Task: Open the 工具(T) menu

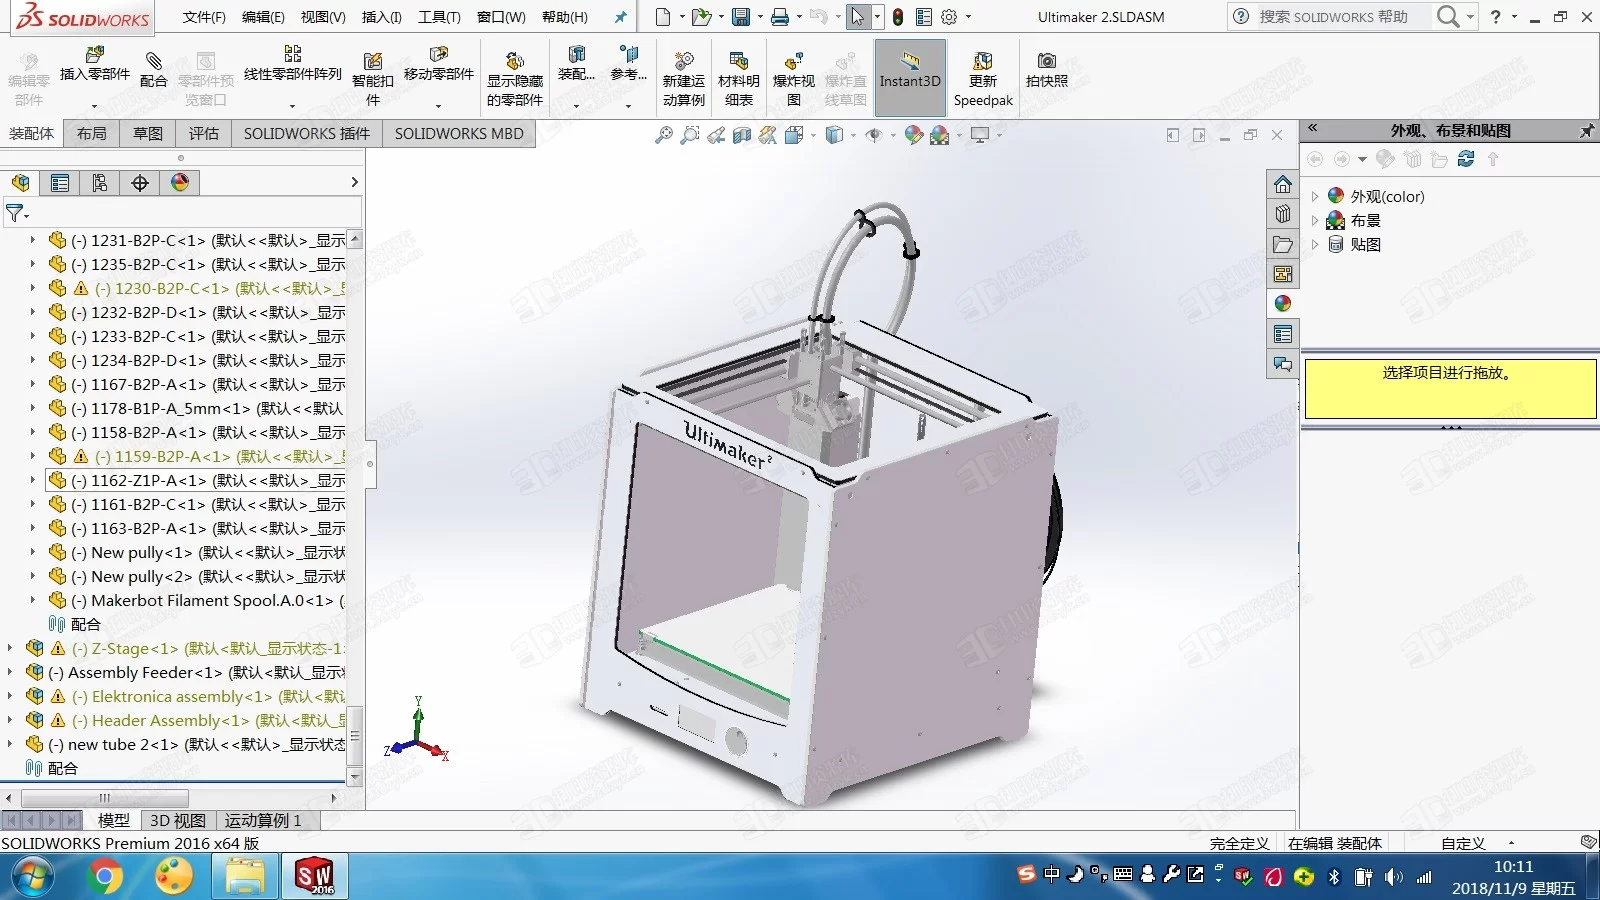Action: coord(439,17)
